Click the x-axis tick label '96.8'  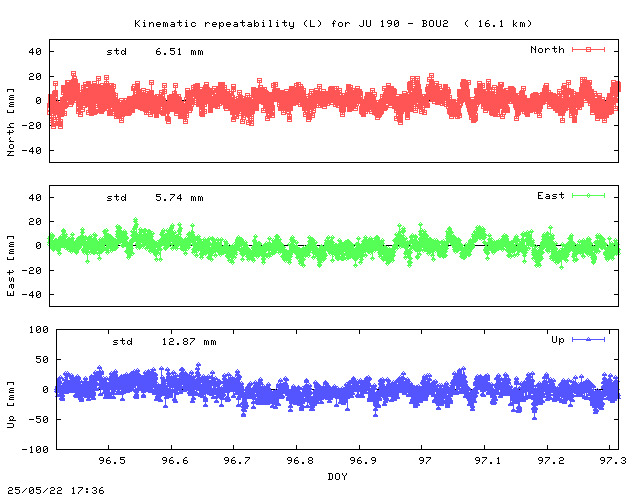click(x=300, y=460)
